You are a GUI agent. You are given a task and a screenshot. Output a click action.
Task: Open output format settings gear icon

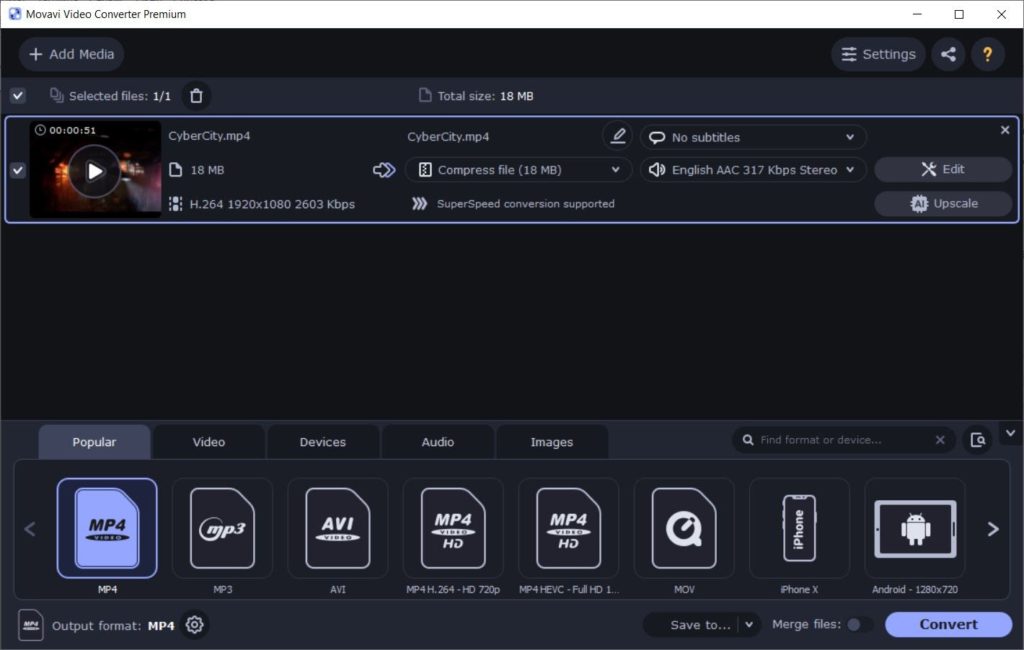[x=195, y=625]
